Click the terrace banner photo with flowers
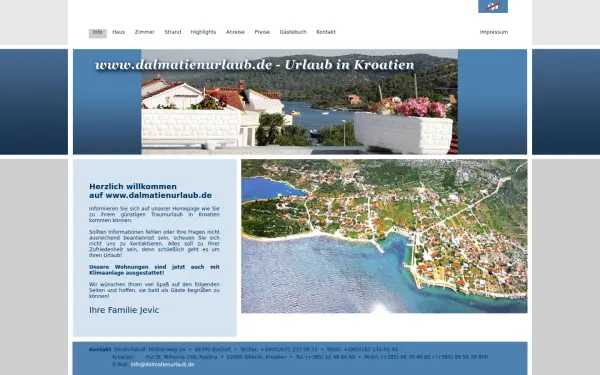Image resolution: width=600 pixels, height=375 pixels. [300, 102]
